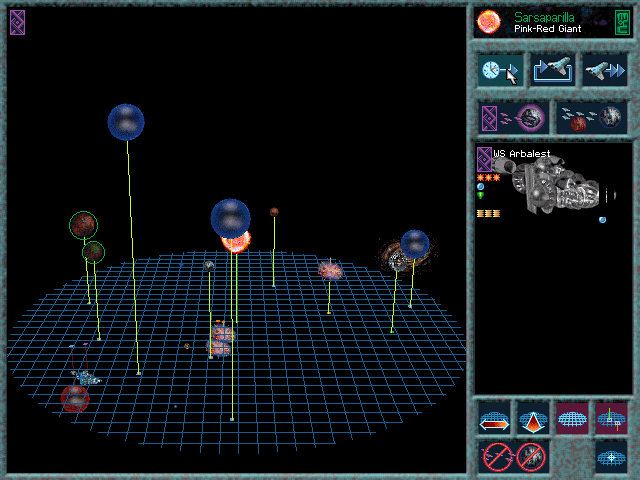Click the orange ship cluster at grid center

pos(221,340)
